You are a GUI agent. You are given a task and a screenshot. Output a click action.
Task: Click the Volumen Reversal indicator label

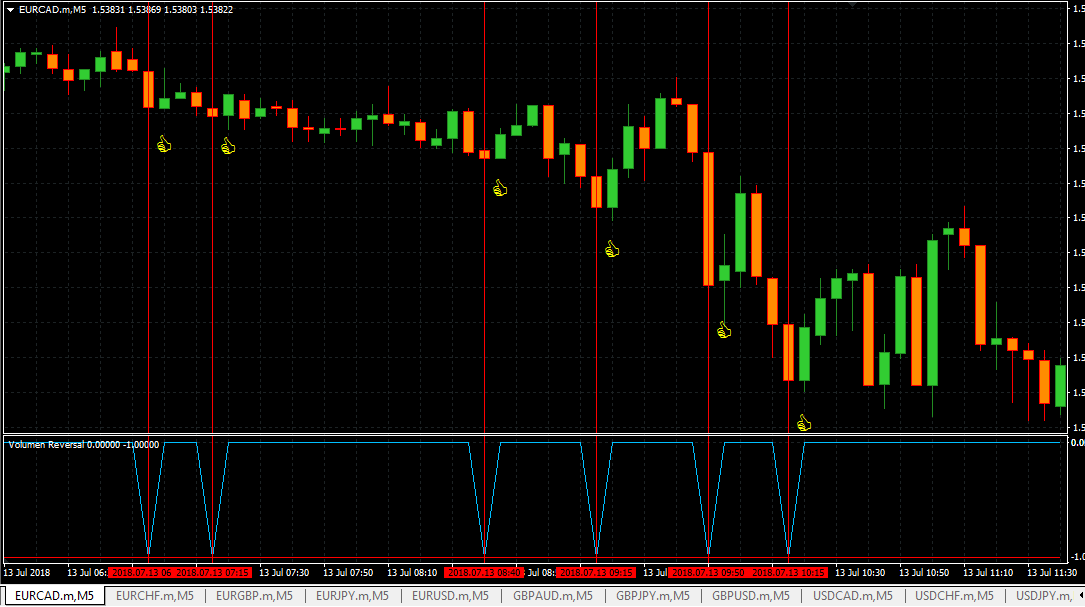tap(84, 444)
